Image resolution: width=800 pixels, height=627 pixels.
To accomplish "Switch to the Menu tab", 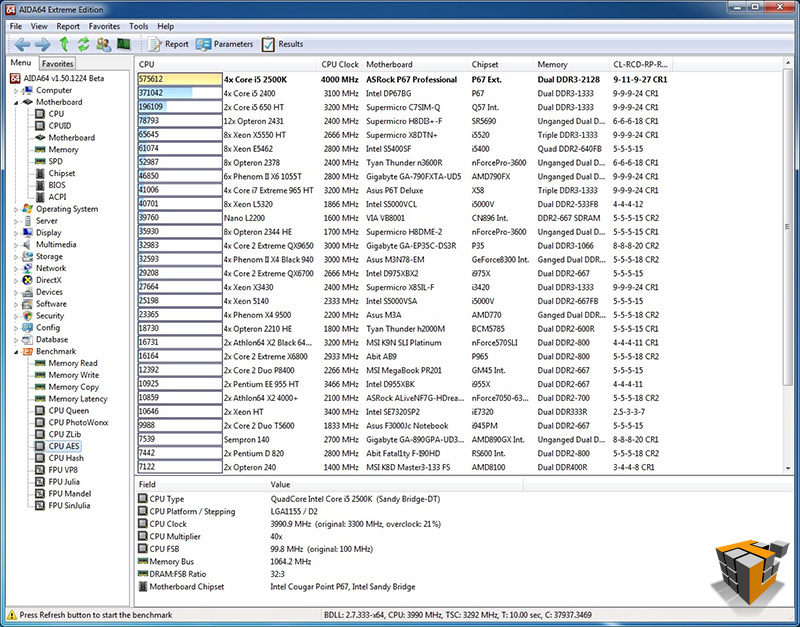I will click(21, 63).
